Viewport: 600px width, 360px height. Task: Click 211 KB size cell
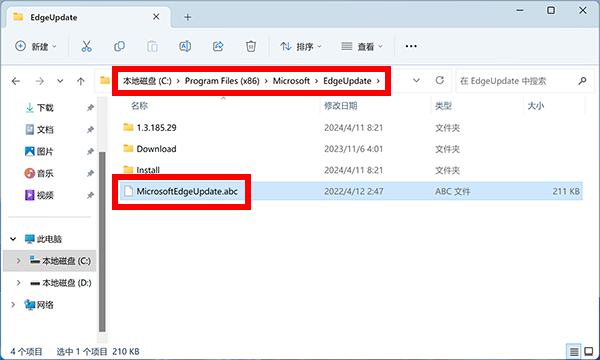coord(566,191)
